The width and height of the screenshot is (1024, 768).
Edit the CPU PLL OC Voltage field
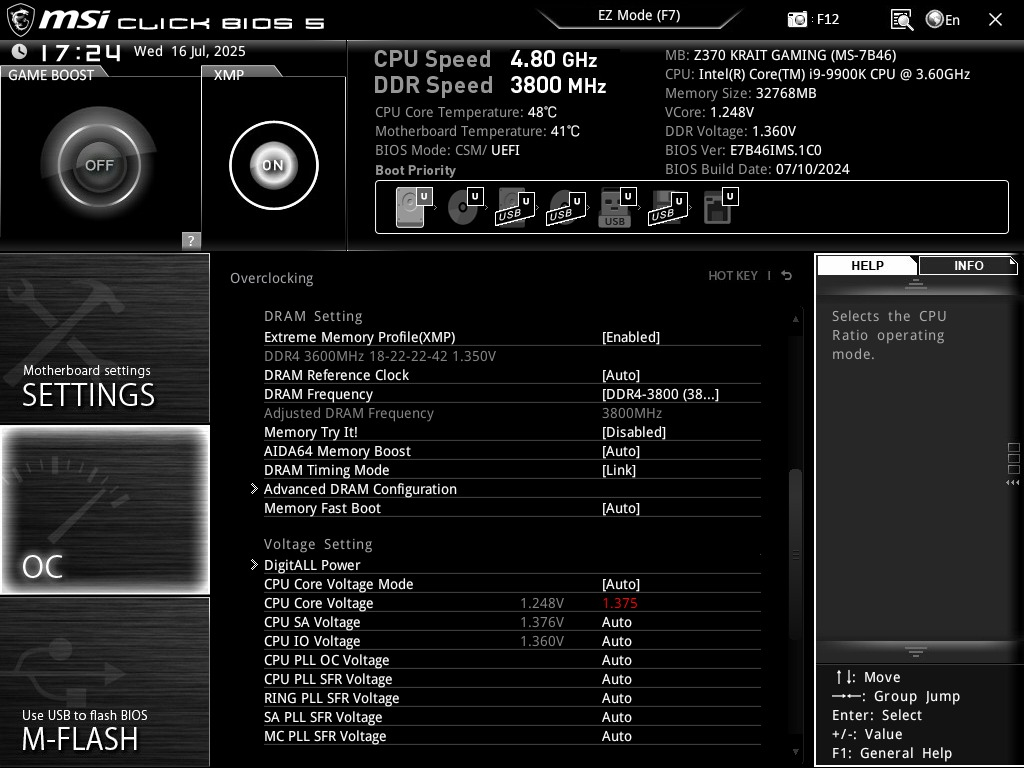click(x=616, y=660)
